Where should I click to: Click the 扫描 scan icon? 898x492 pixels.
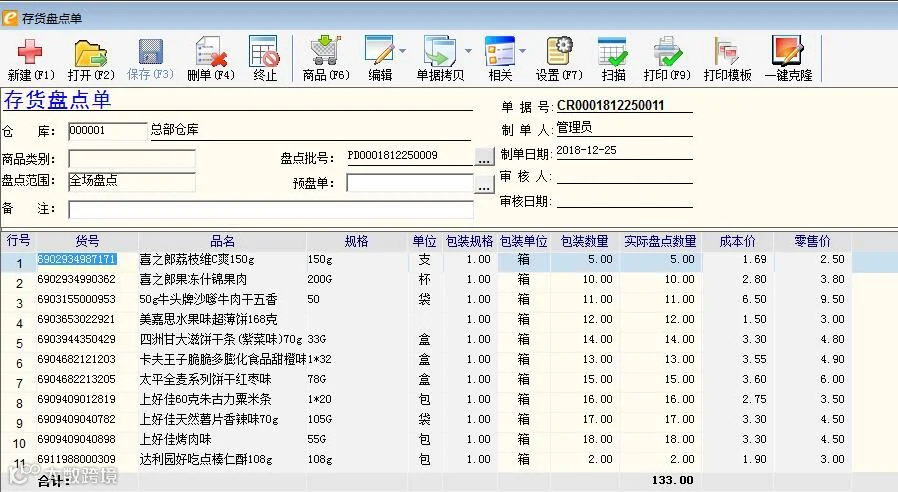(x=613, y=52)
